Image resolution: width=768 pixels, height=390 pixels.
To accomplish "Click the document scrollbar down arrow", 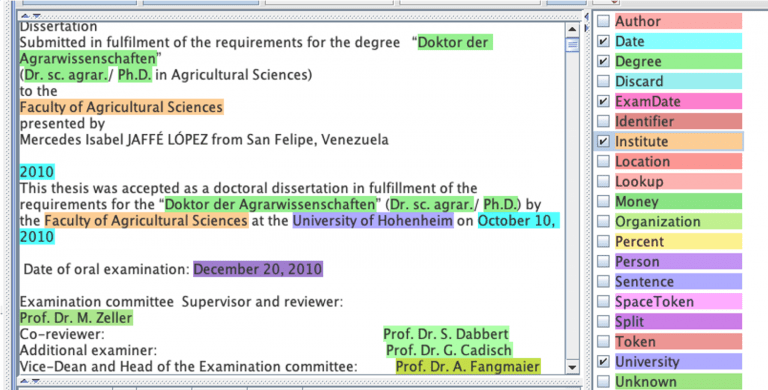I will point(572,366).
